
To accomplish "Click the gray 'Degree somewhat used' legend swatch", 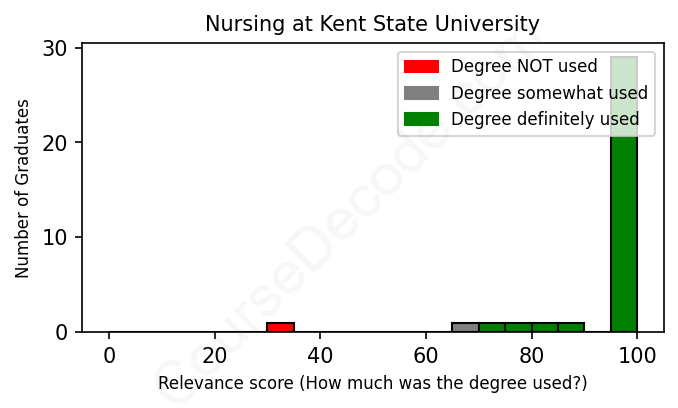I will coord(421,93).
